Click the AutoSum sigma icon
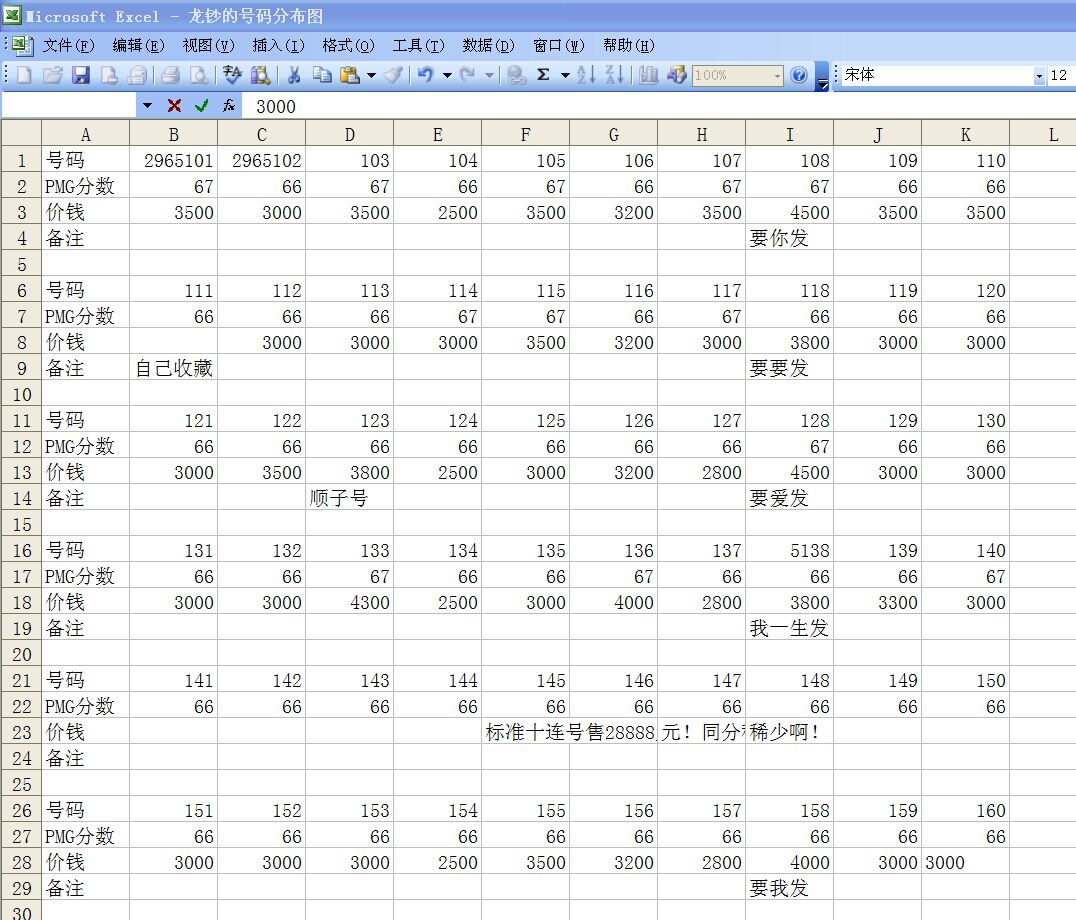 tap(543, 75)
